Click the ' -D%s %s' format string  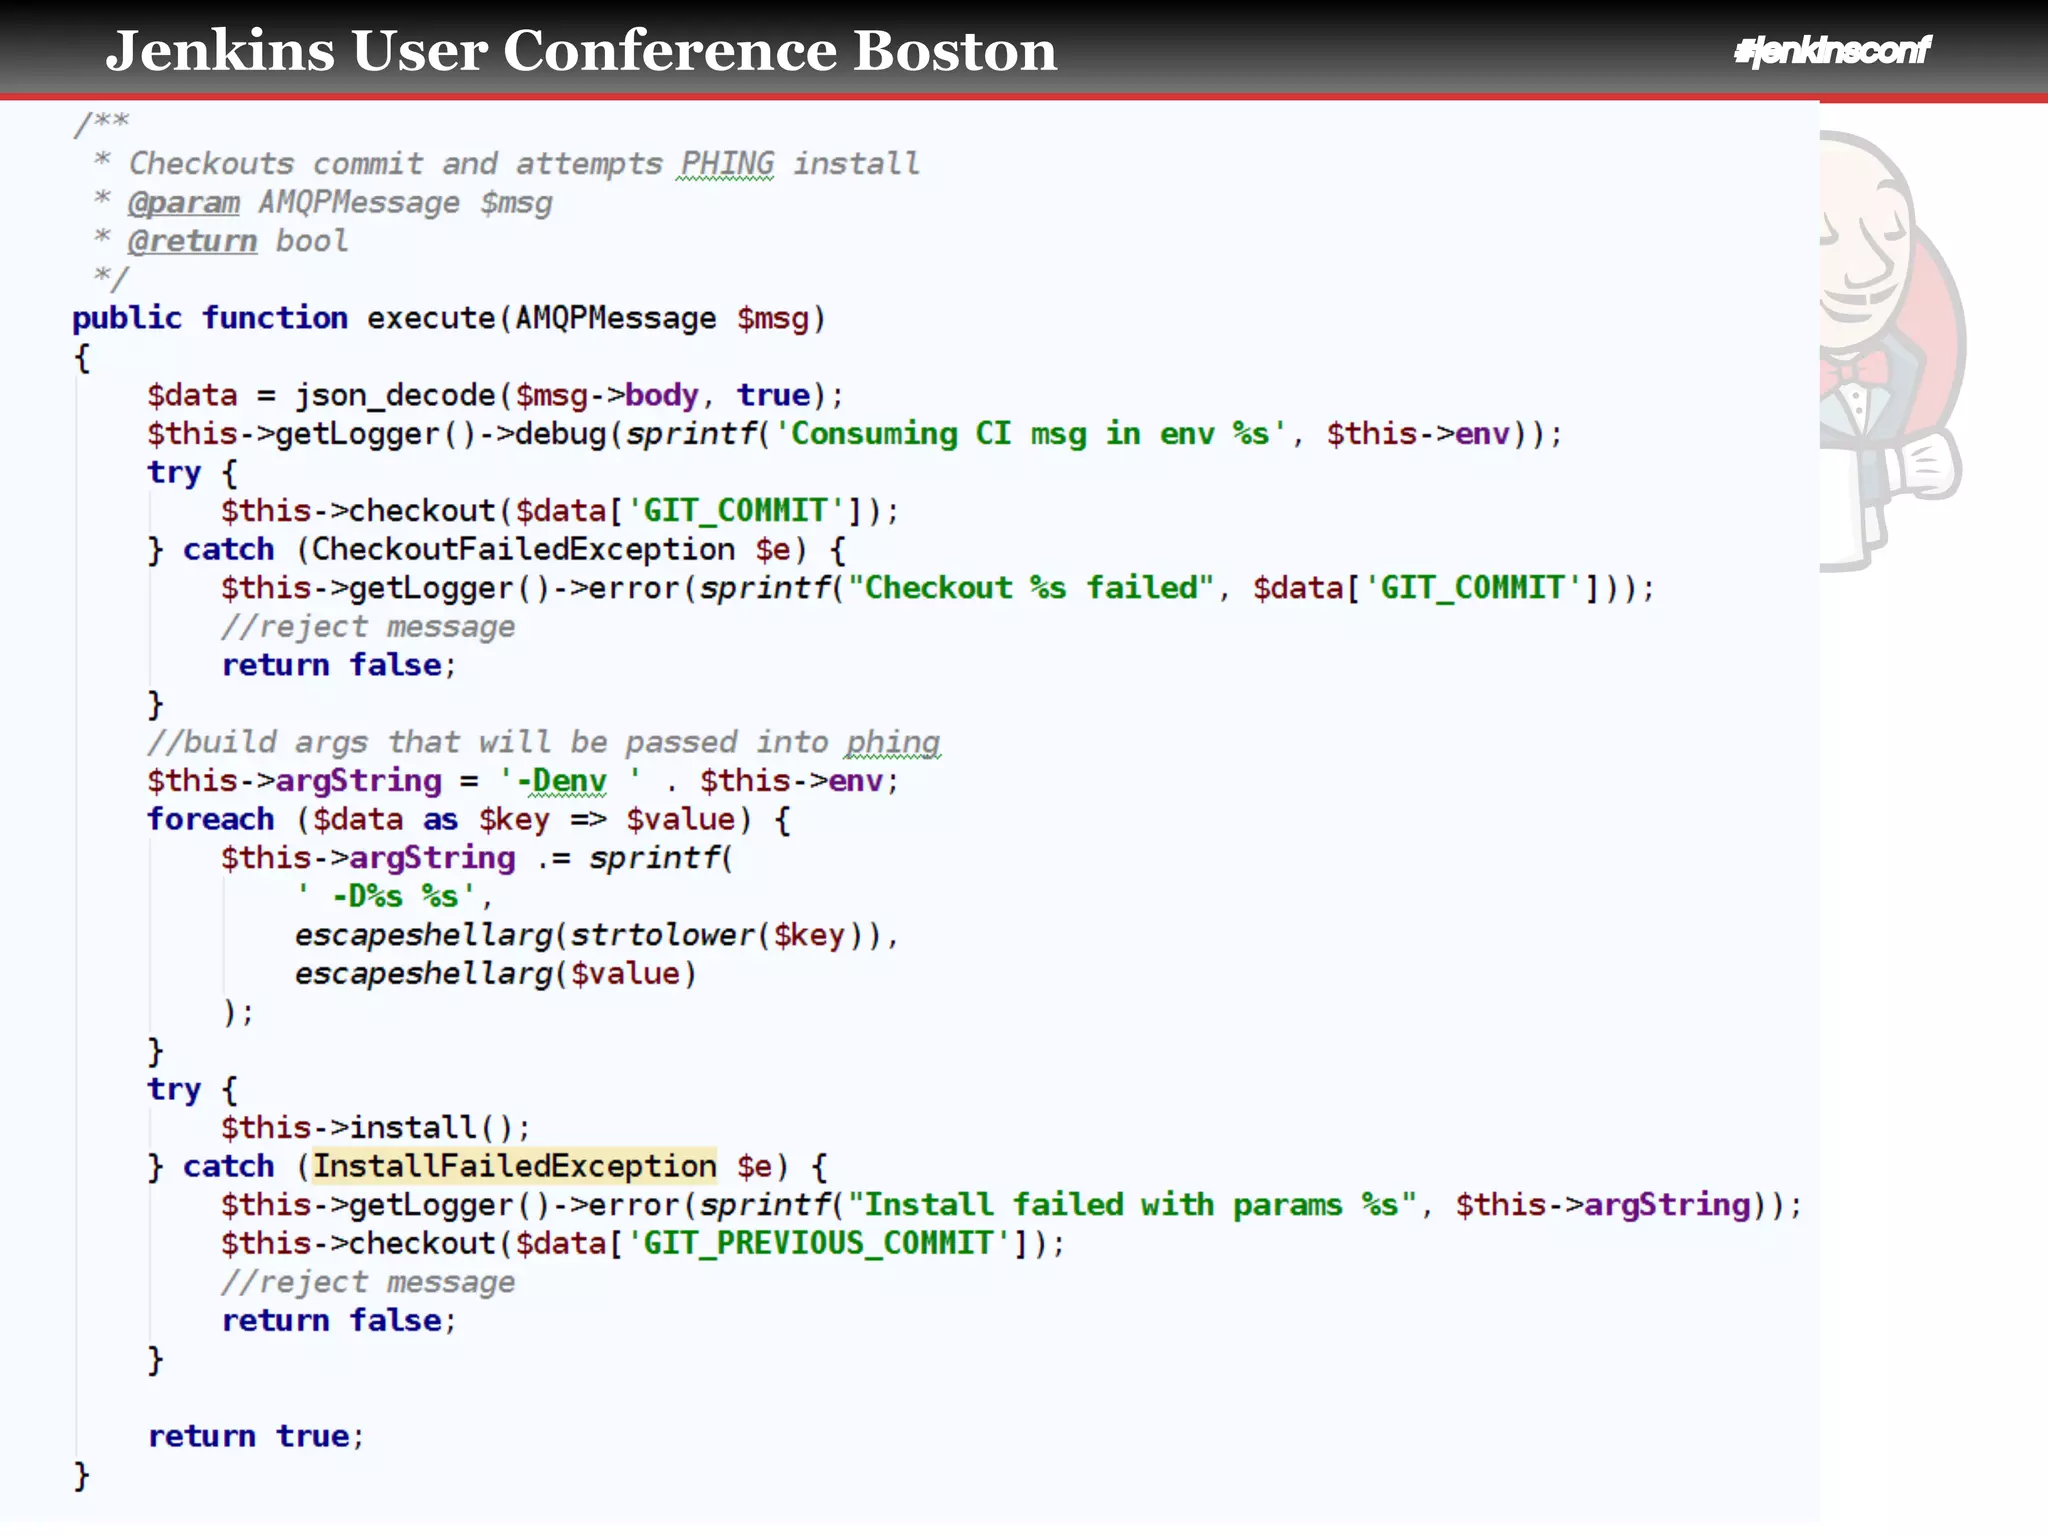click(x=389, y=896)
